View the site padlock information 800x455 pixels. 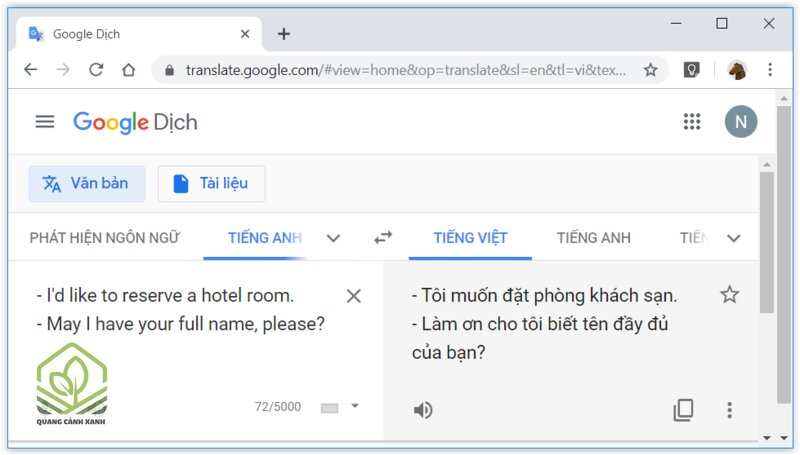169,70
